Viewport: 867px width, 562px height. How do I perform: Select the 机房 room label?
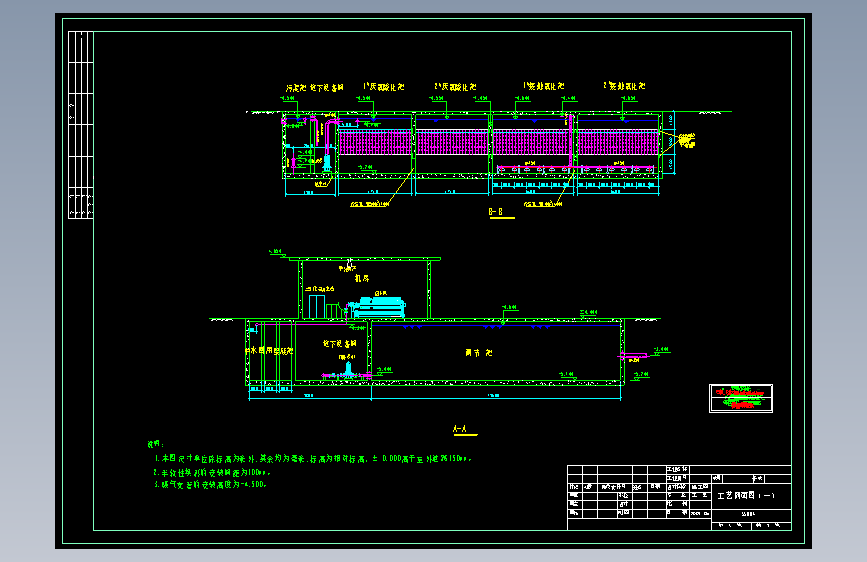click(x=362, y=278)
